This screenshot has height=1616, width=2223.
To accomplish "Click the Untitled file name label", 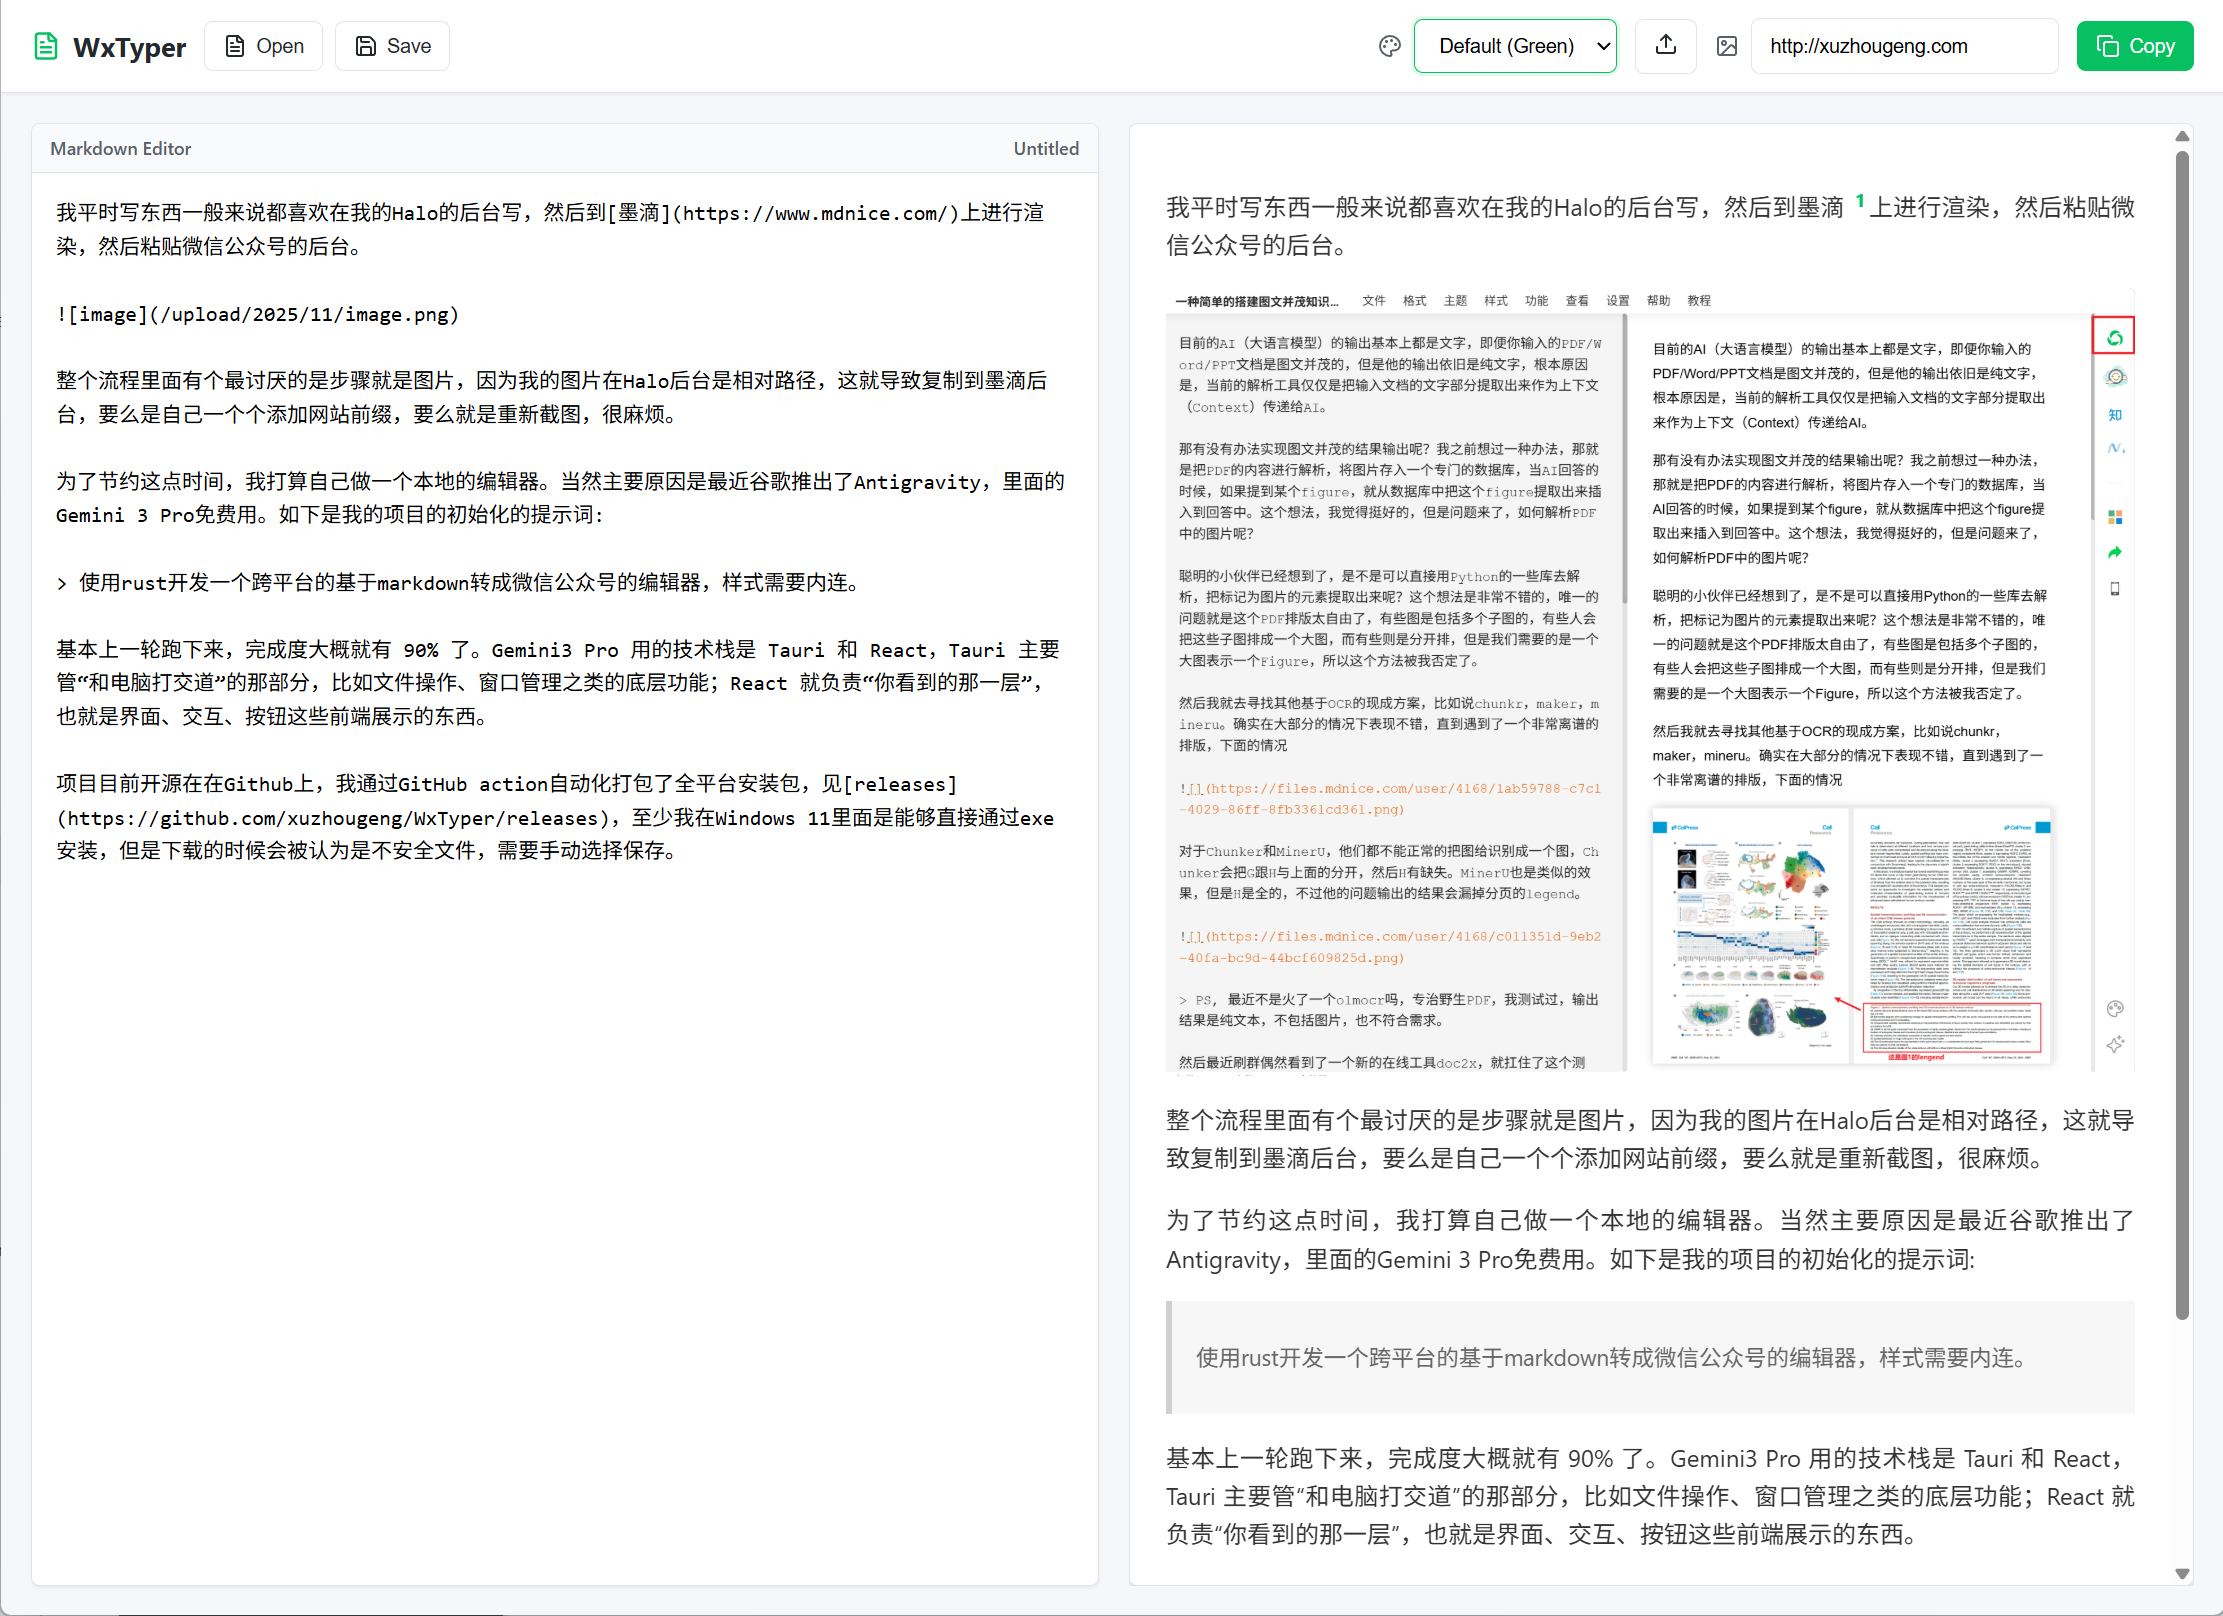I will tap(1045, 149).
